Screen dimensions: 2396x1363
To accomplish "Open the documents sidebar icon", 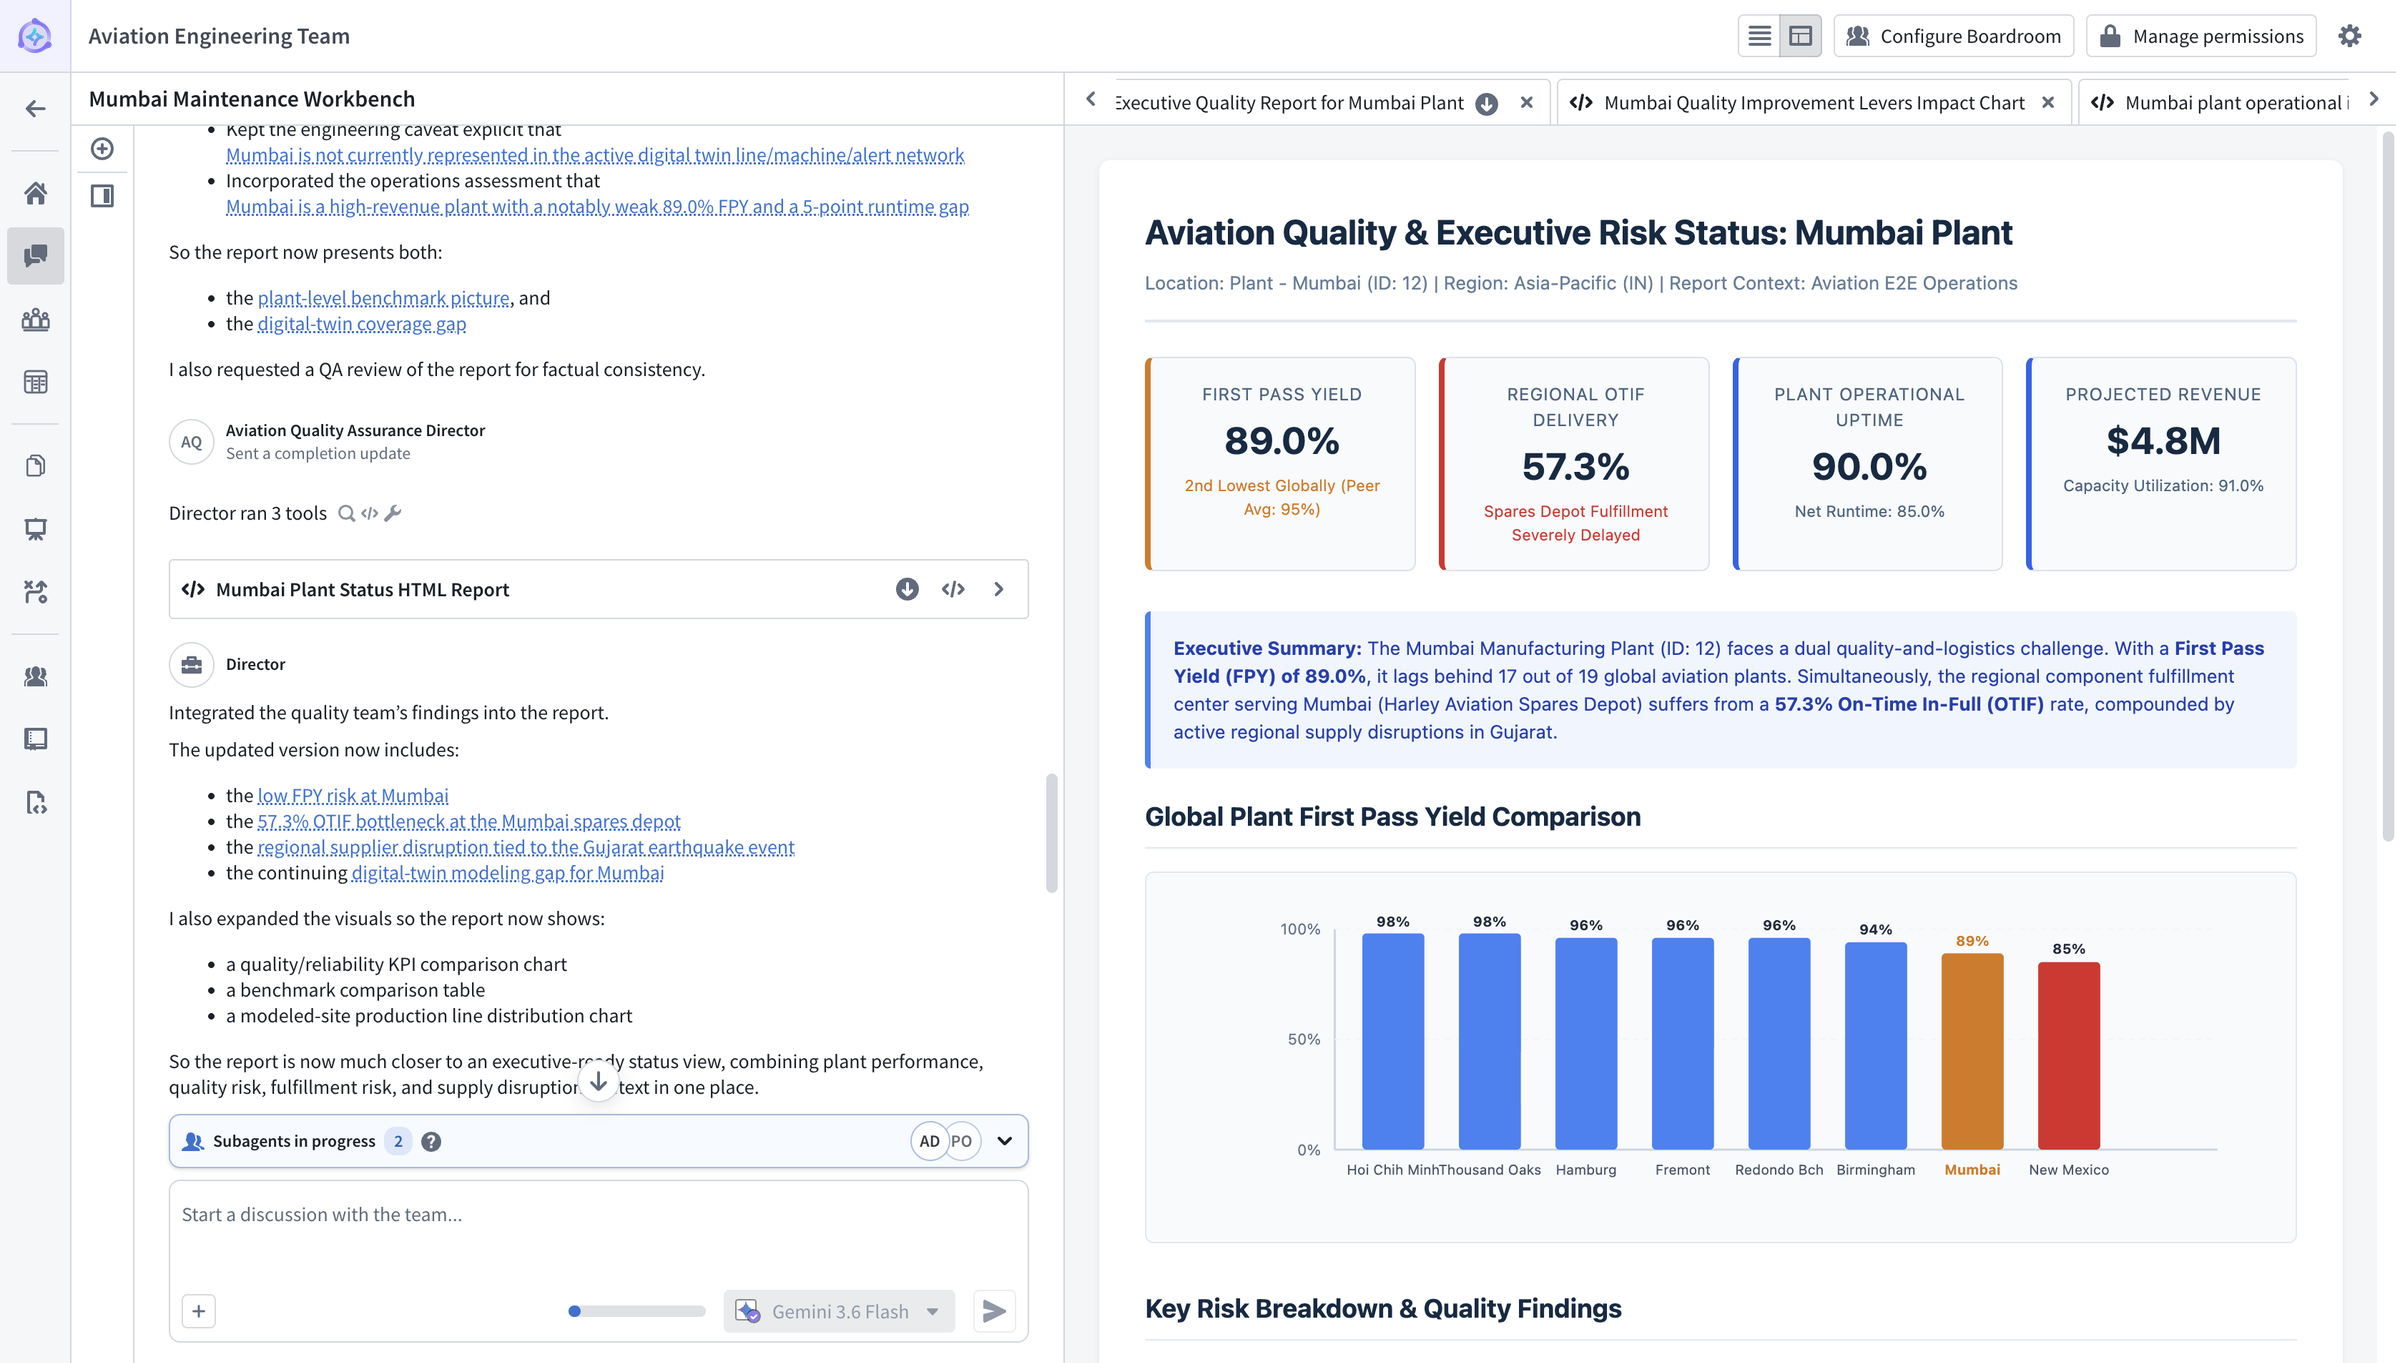I will tap(35, 466).
